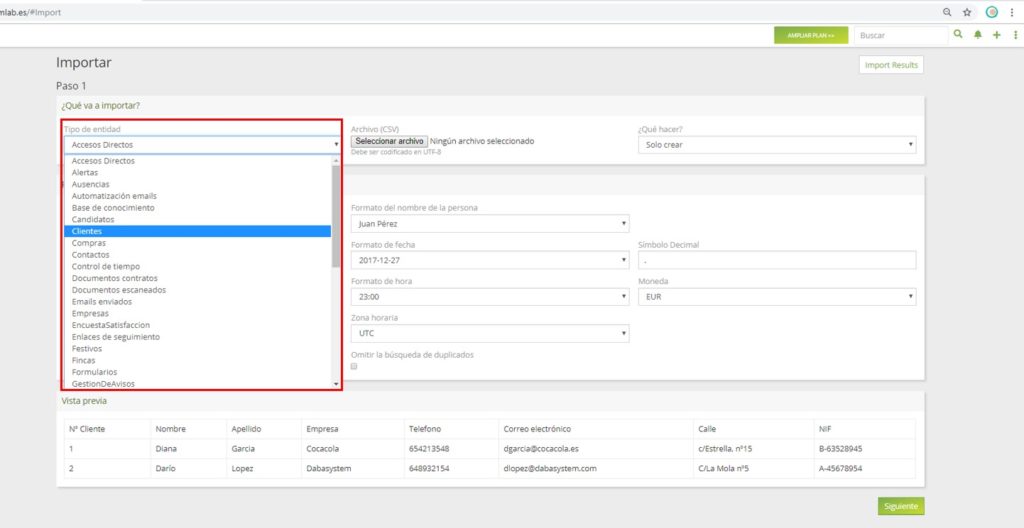Viewport: 1024px width, 528px height.
Task: Open the Import Results button
Action: [x=891, y=65]
